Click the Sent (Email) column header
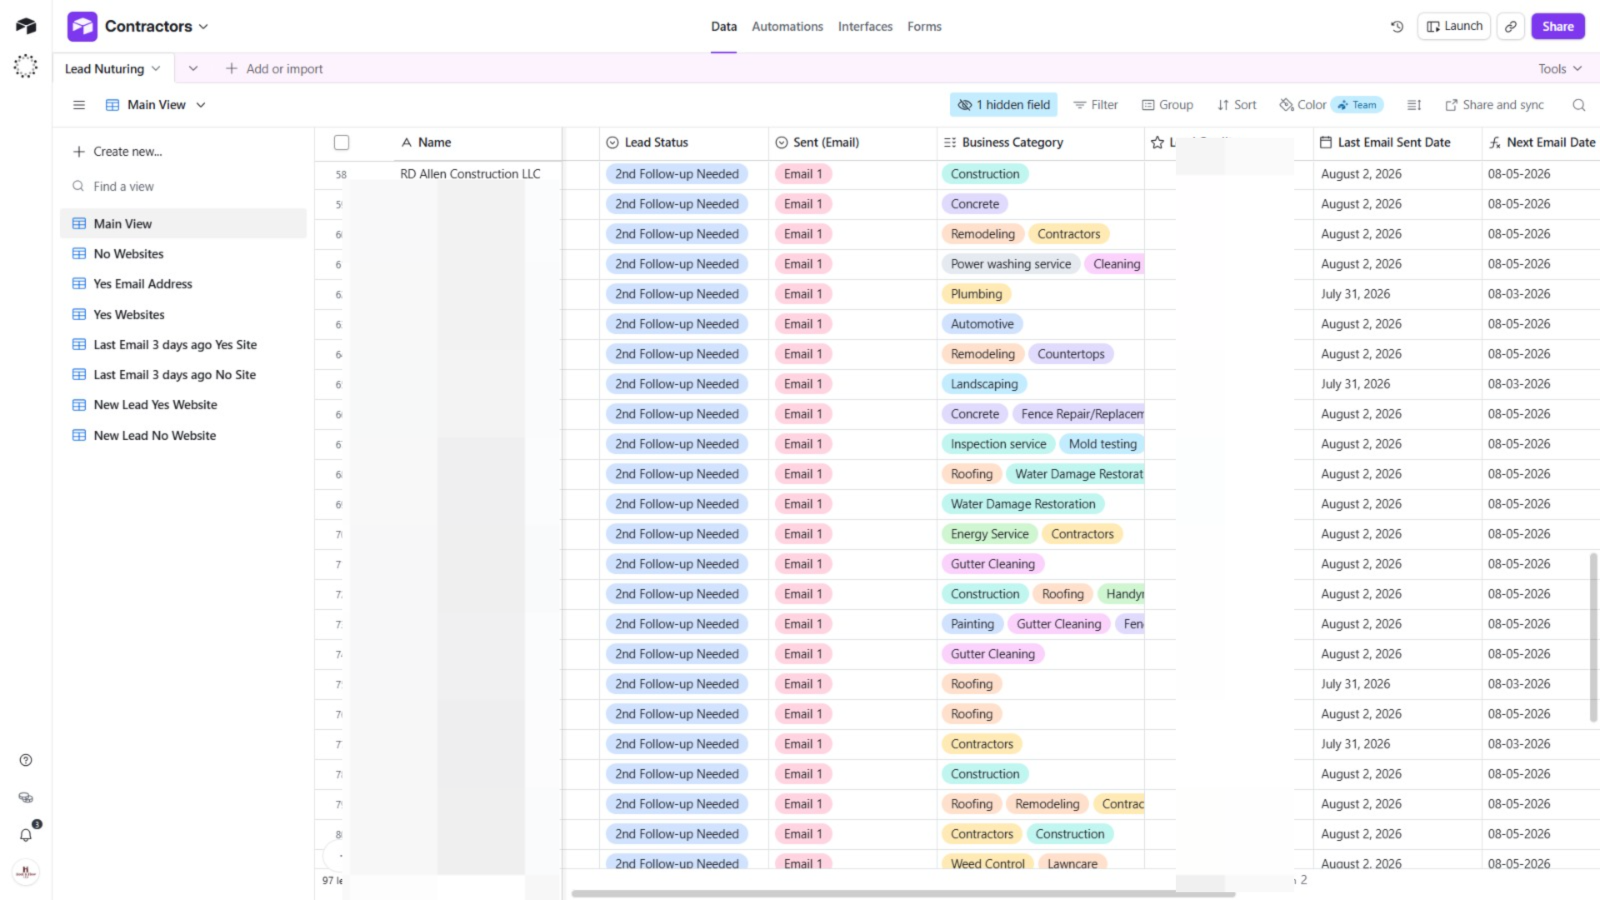 (853, 143)
